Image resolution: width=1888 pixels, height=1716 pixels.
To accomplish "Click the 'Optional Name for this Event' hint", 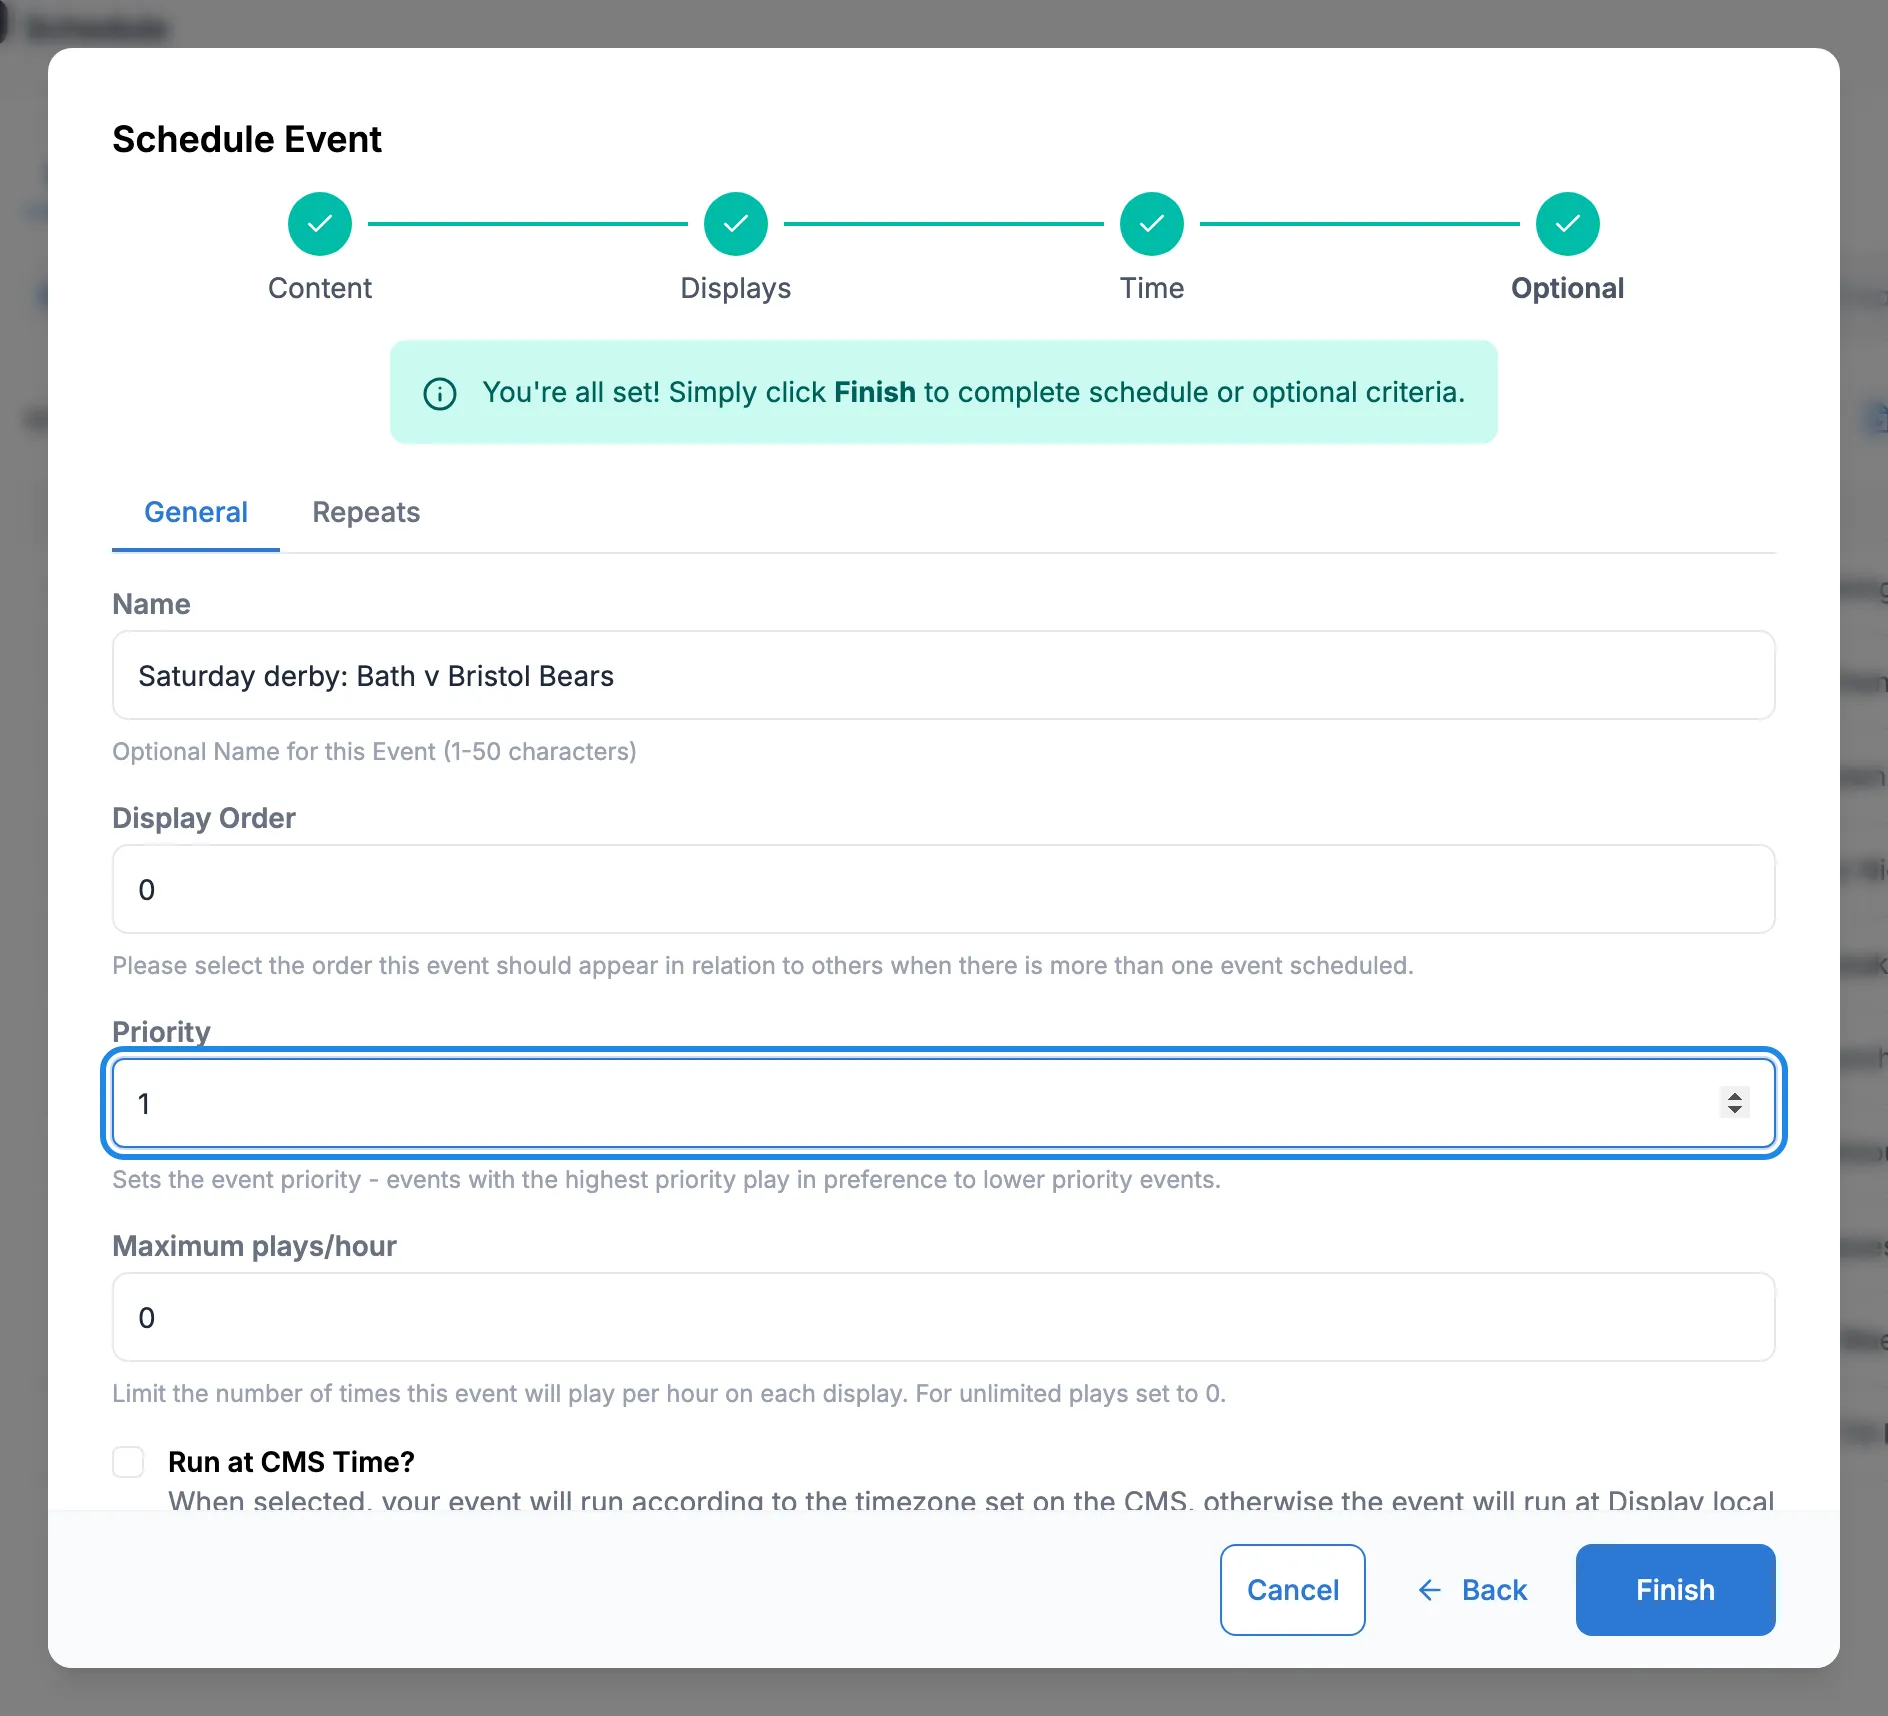I will pyautogui.click(x=374, y=751).
